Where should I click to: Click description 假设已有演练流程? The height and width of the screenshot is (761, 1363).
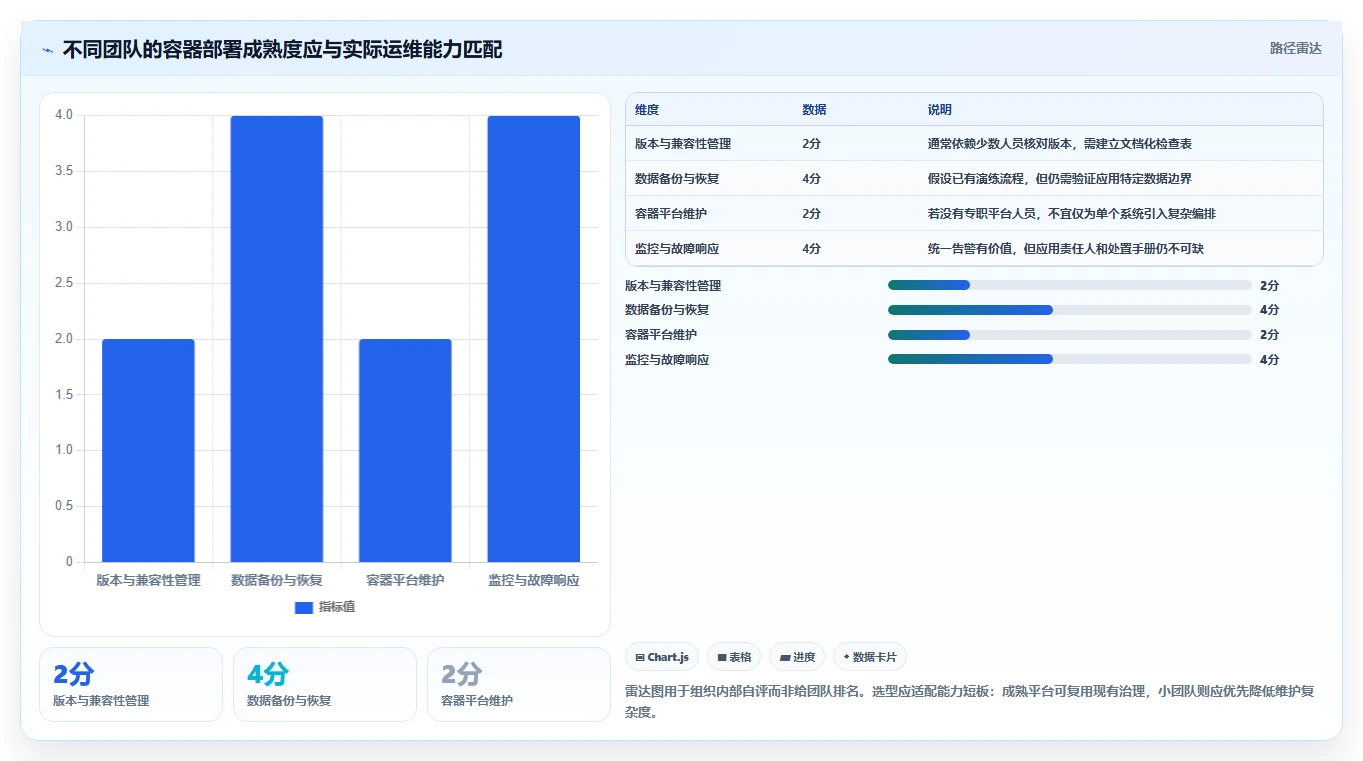1060,179
